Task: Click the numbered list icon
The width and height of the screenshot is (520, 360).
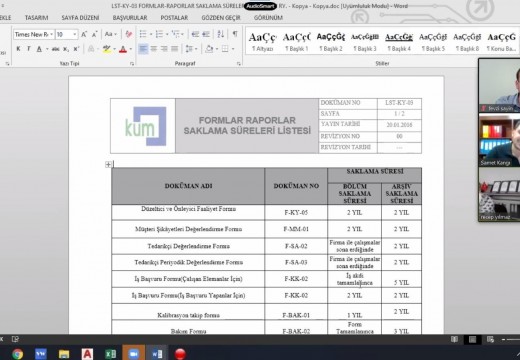Action: (159, 34)
